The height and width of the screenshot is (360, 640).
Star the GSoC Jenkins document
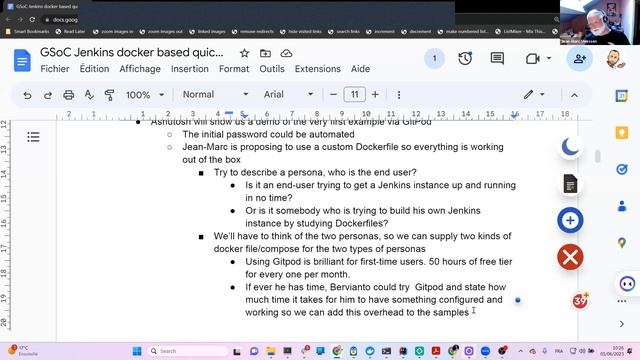point(244,53)
